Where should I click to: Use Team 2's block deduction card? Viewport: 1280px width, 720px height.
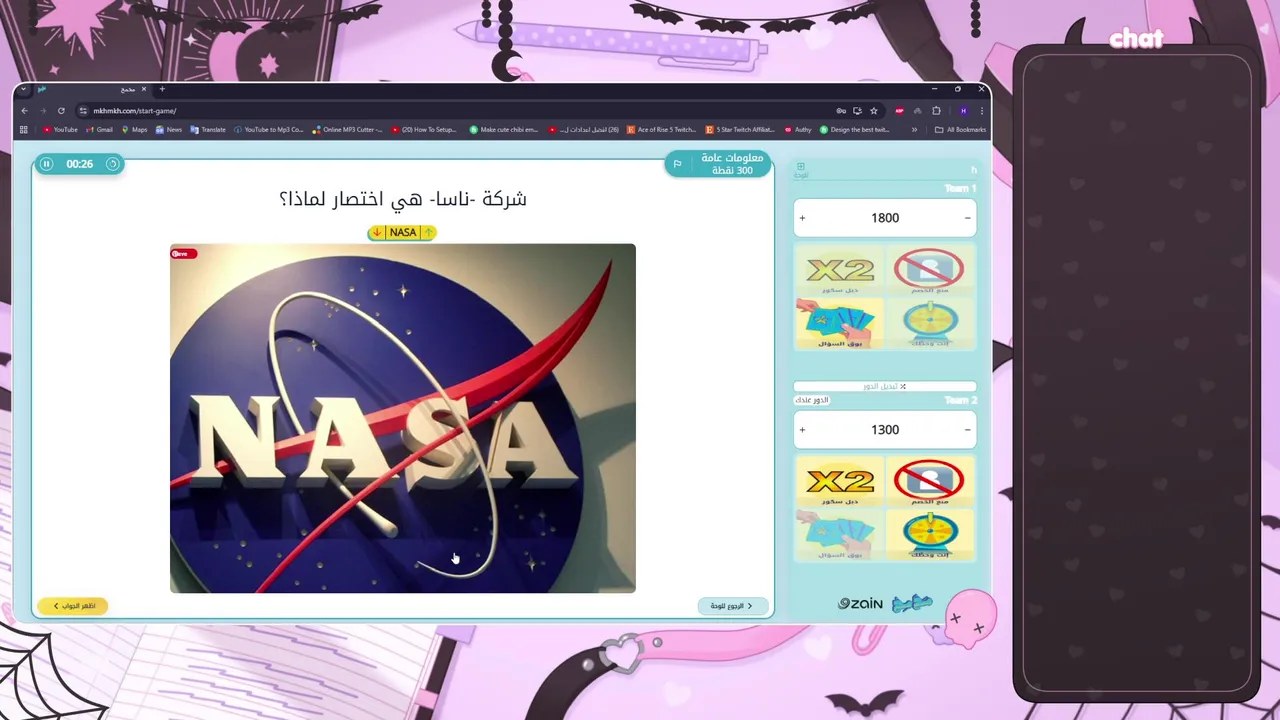pyautogui.click(x=929, y=482)
